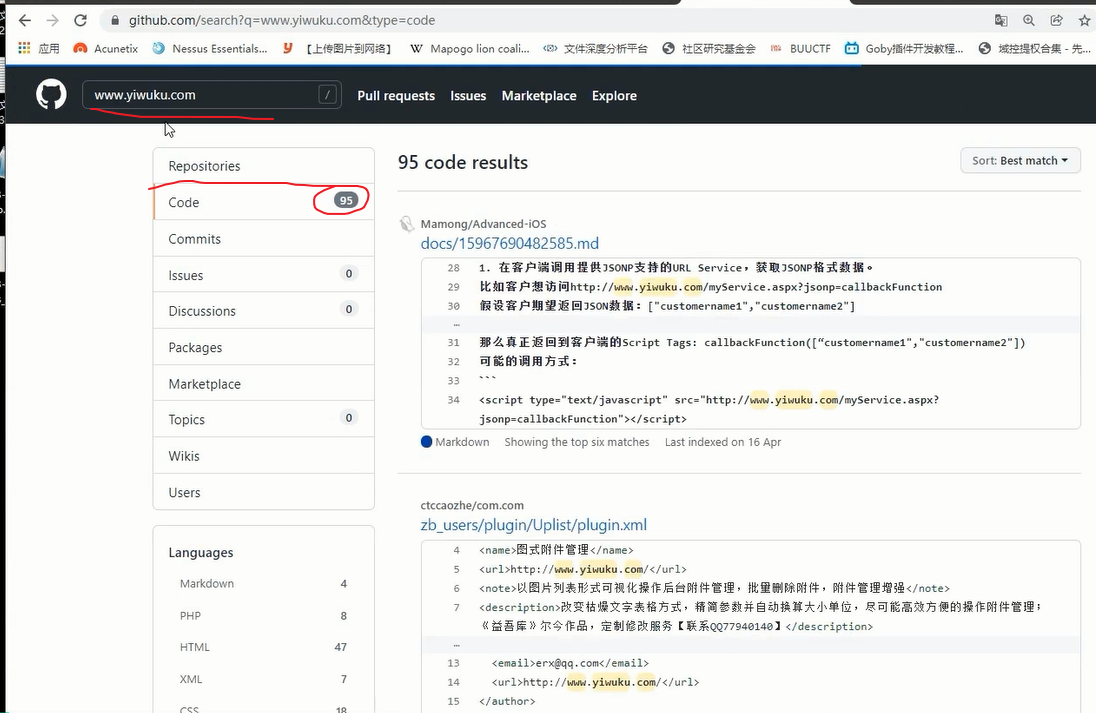Viewport: 1096px width, 713px height.
Task: Click the blue Markdown language dot
Action: [x=426, y=442]
